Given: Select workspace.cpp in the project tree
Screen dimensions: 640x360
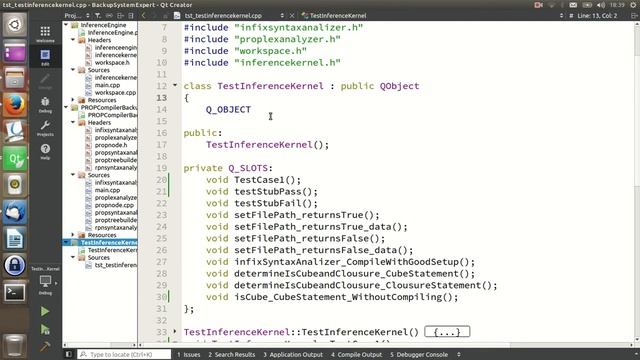Looking at the screenshot, I should (115, 93).
